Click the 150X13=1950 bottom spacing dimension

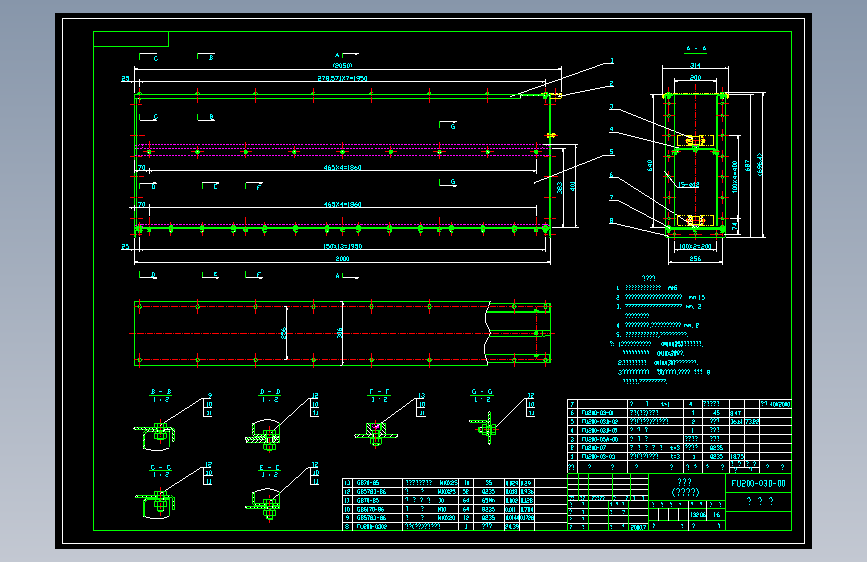[x=342, y=246]
